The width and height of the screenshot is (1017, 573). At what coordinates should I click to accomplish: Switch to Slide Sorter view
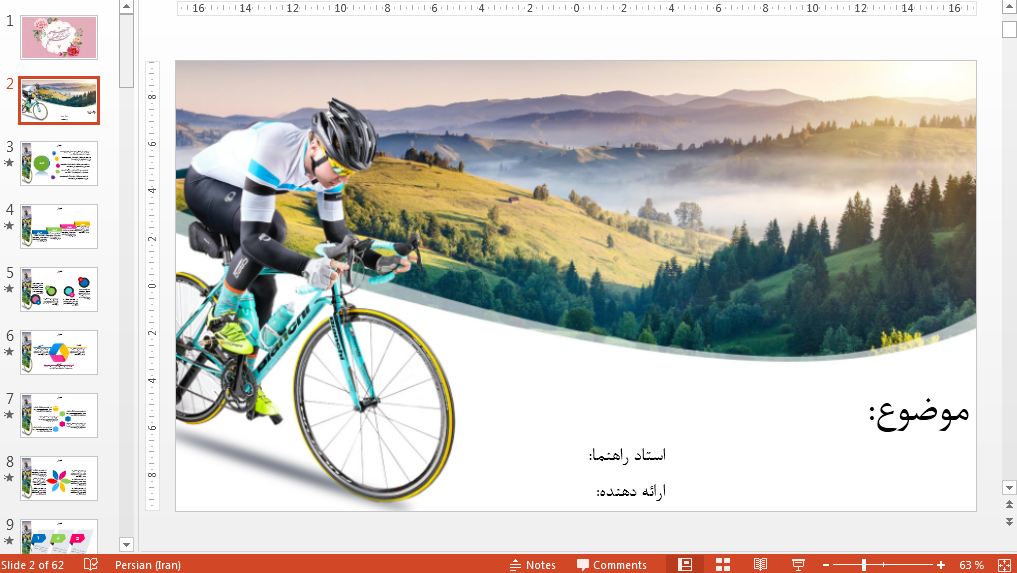[723, 565]
